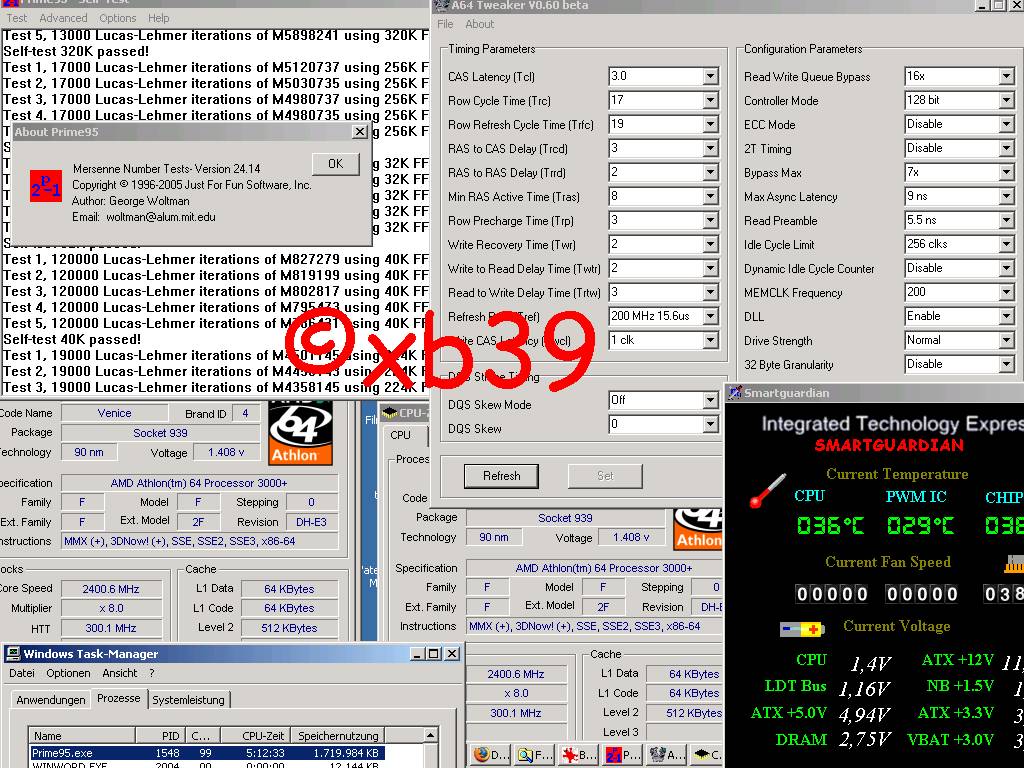Open the Row Precharge Time (Trp) dropdown
1024x768 pixels.
[711, 220]
